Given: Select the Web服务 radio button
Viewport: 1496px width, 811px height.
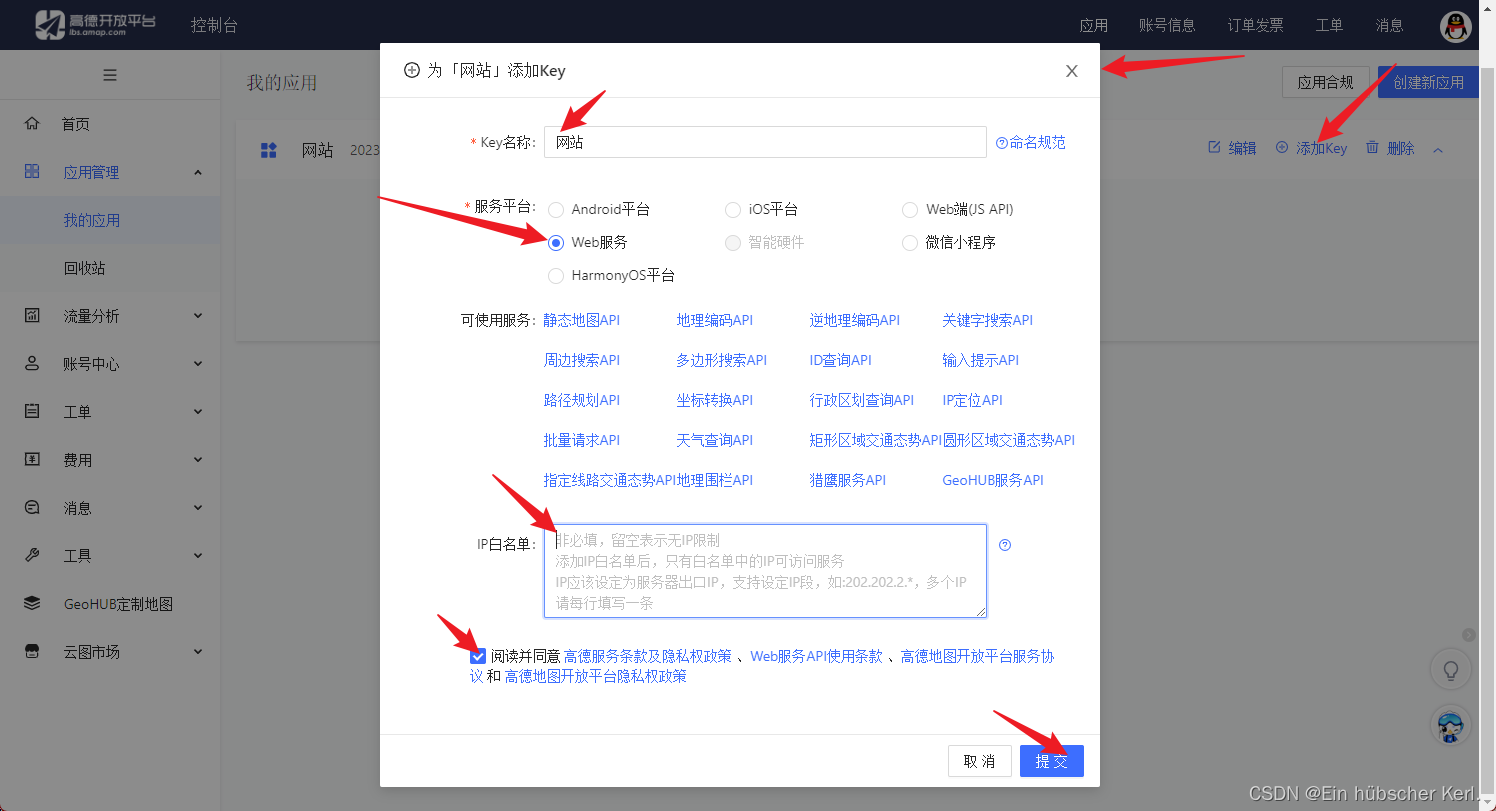Looking at the screenshot, I should pyautogui.click(x=556, y=243).
